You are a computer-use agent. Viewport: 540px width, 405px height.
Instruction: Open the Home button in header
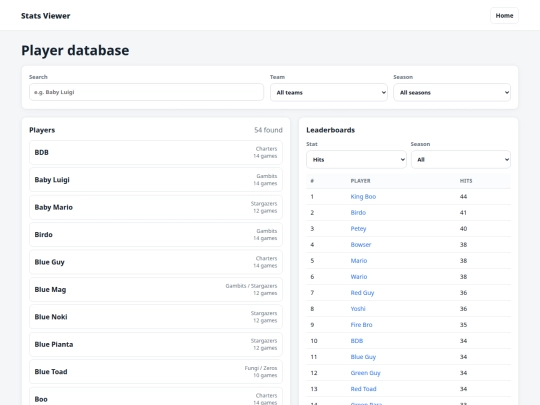[504, 15]
